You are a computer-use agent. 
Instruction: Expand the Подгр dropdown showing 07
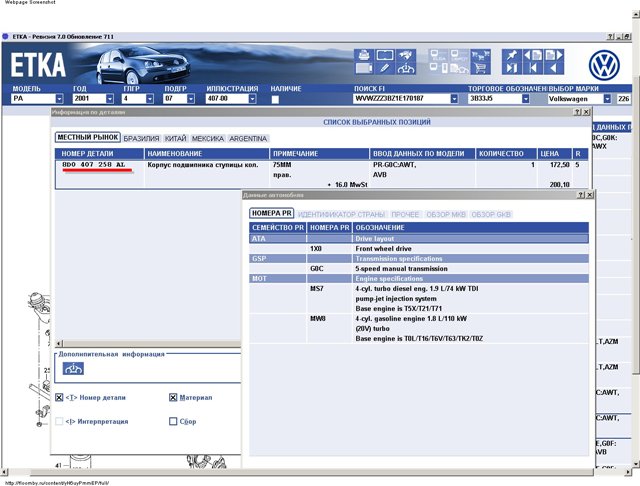[x=191, y=99]
